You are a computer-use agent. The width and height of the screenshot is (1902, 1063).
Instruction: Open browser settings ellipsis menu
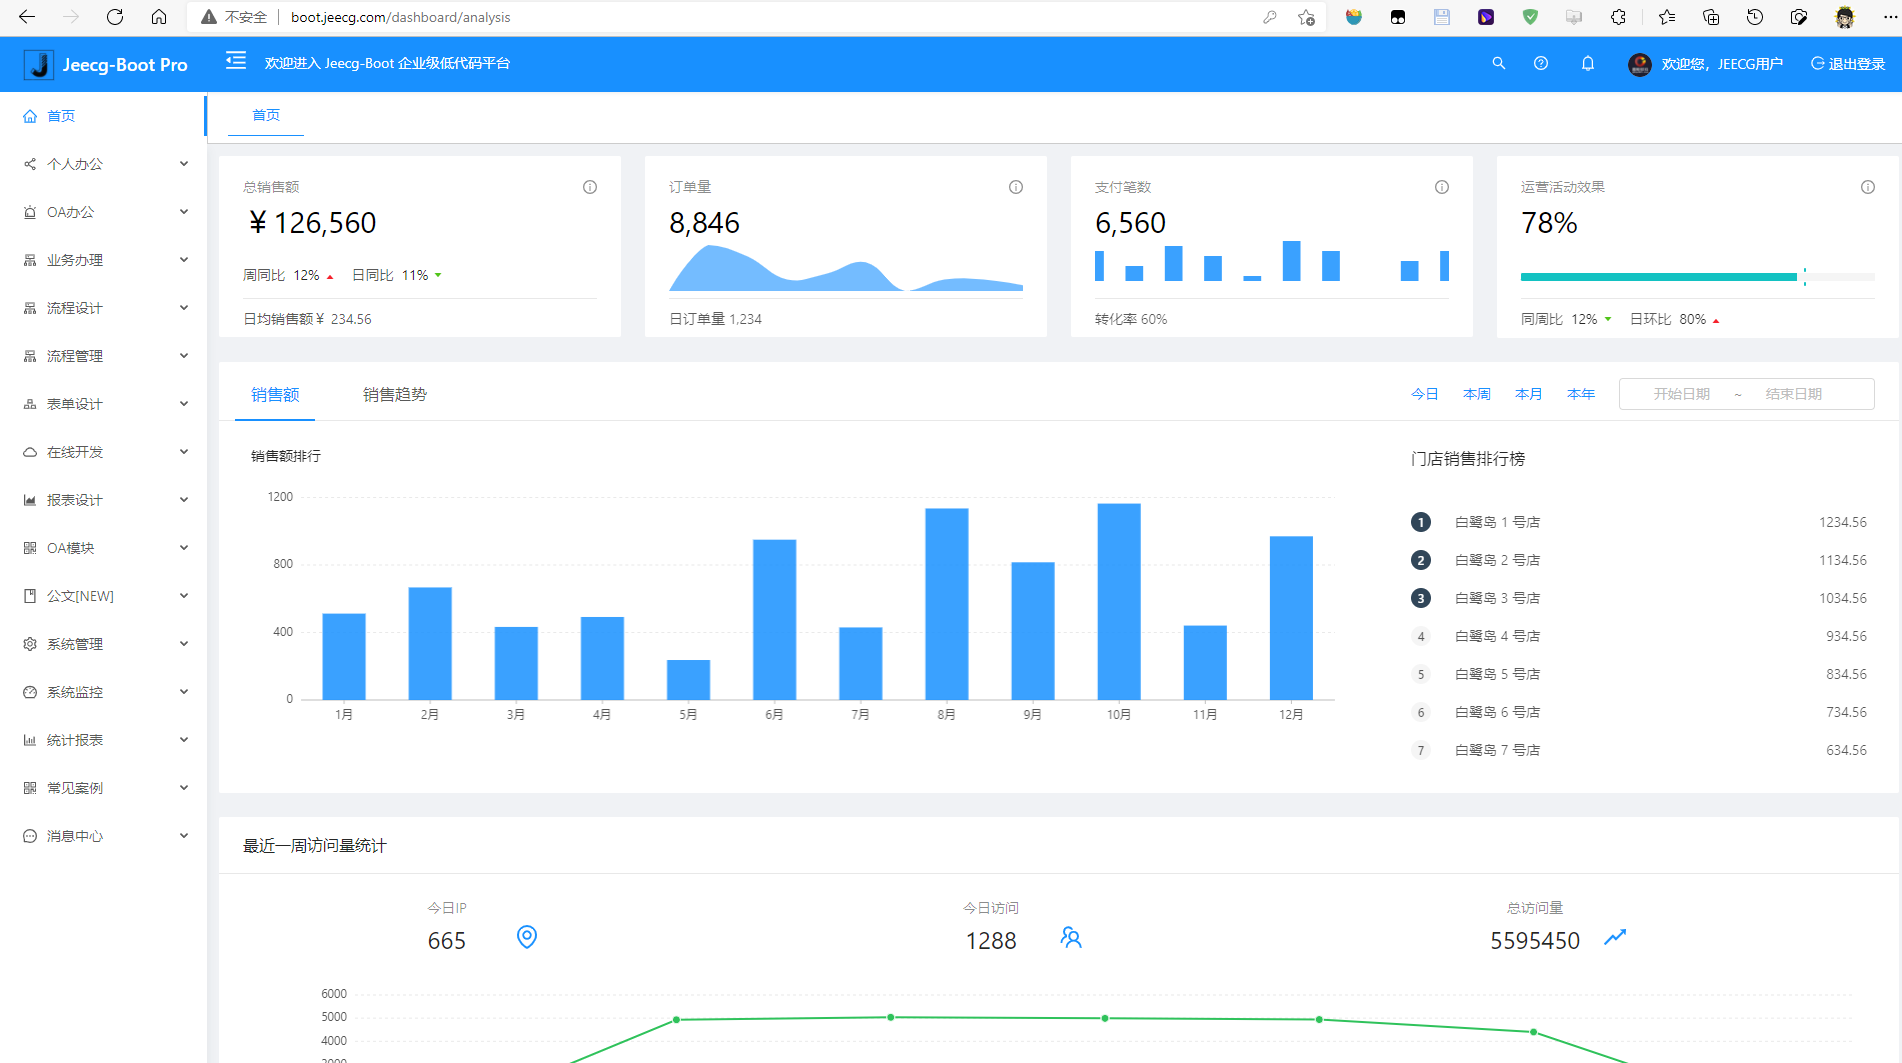coord(1890,17)
